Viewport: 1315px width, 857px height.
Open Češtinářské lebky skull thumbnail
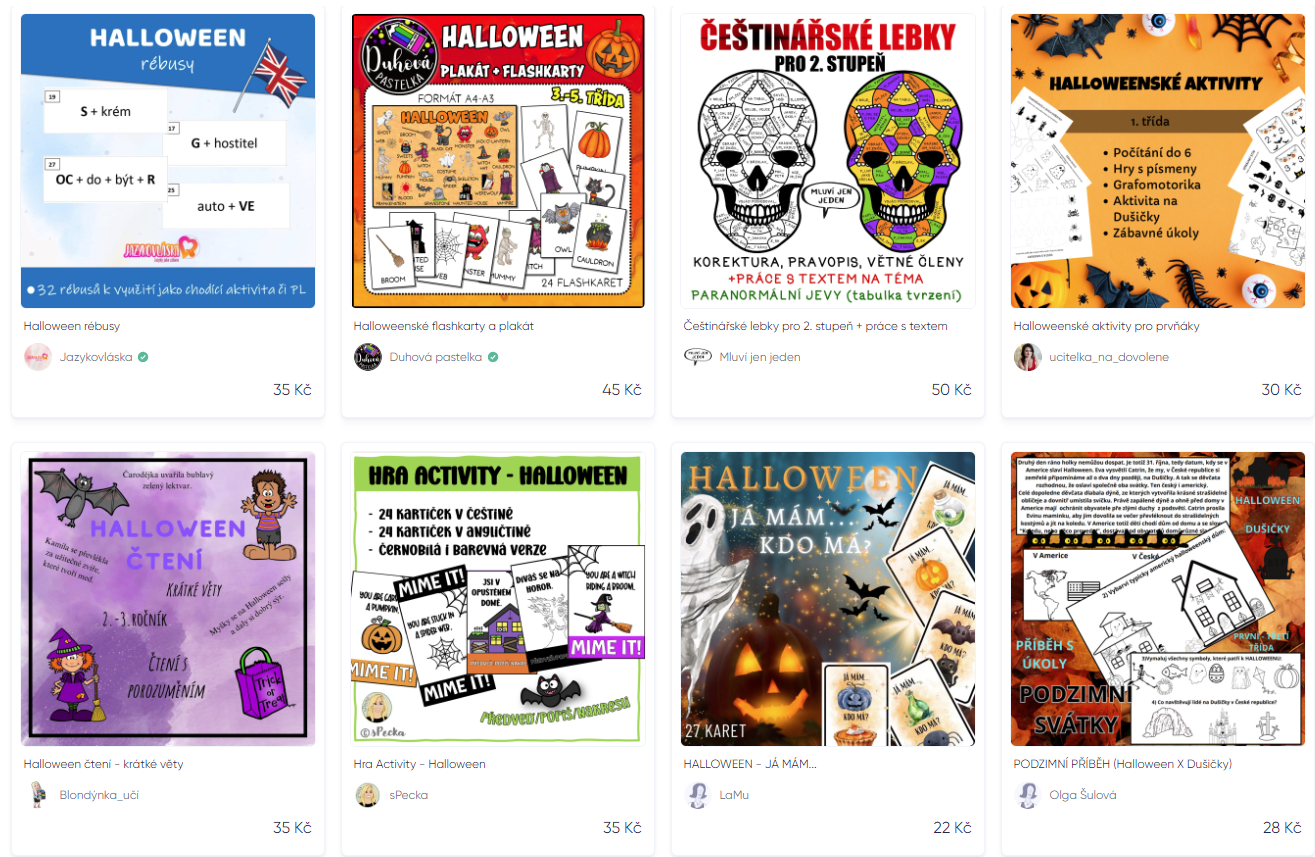828,161
